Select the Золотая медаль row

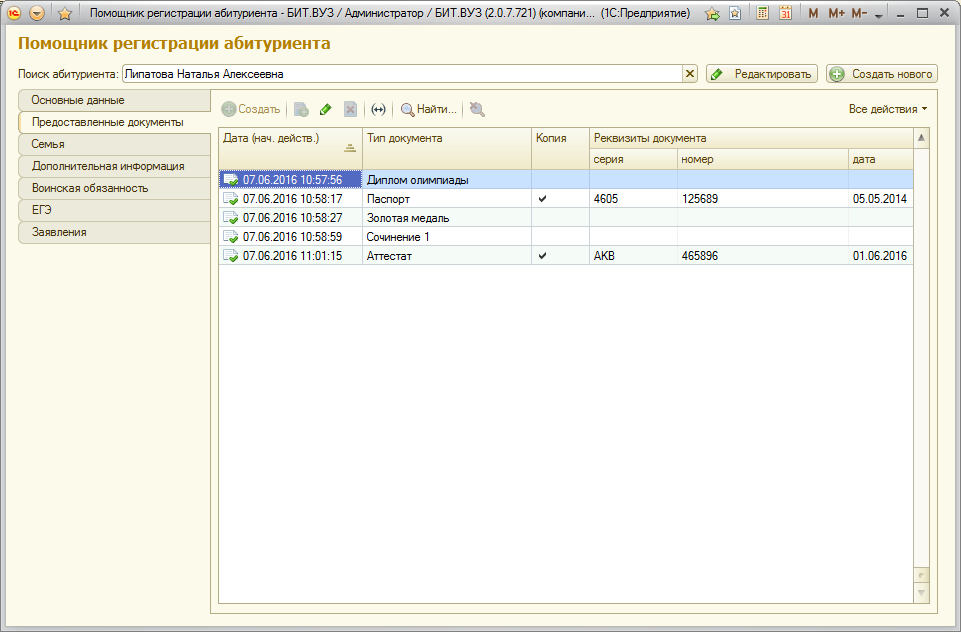[566, 218]
